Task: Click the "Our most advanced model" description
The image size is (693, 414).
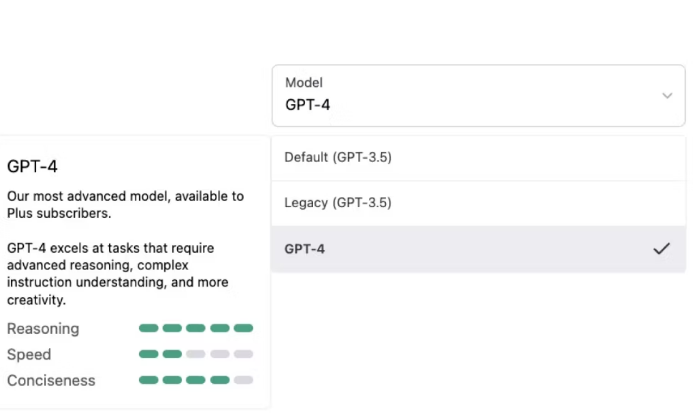Action: [125, 205]
